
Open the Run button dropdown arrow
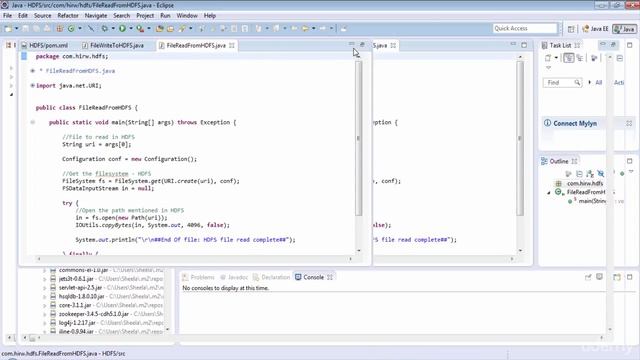[x=131, y=29]
